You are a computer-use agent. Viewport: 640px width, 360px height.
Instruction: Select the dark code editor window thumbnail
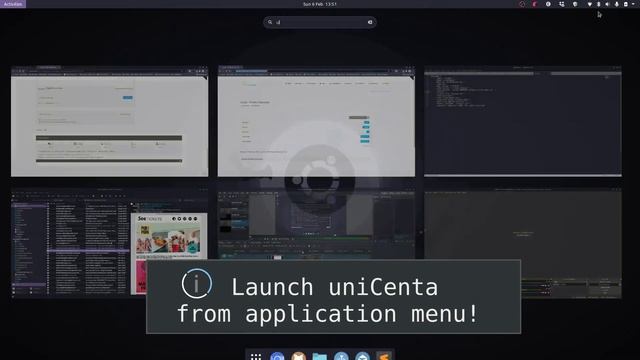[x=523, y=121]
